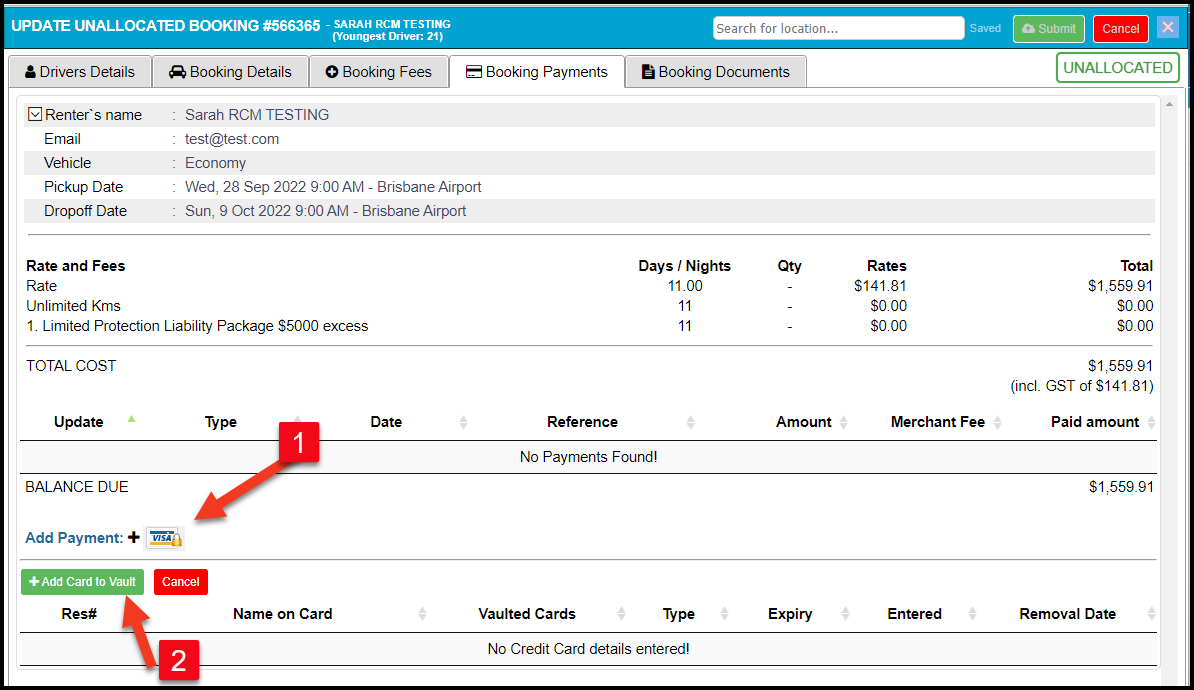Click the vehicle value Economy
This screenshot has width=1194, height=690.
pyautogui.click(x=215, y=163)
